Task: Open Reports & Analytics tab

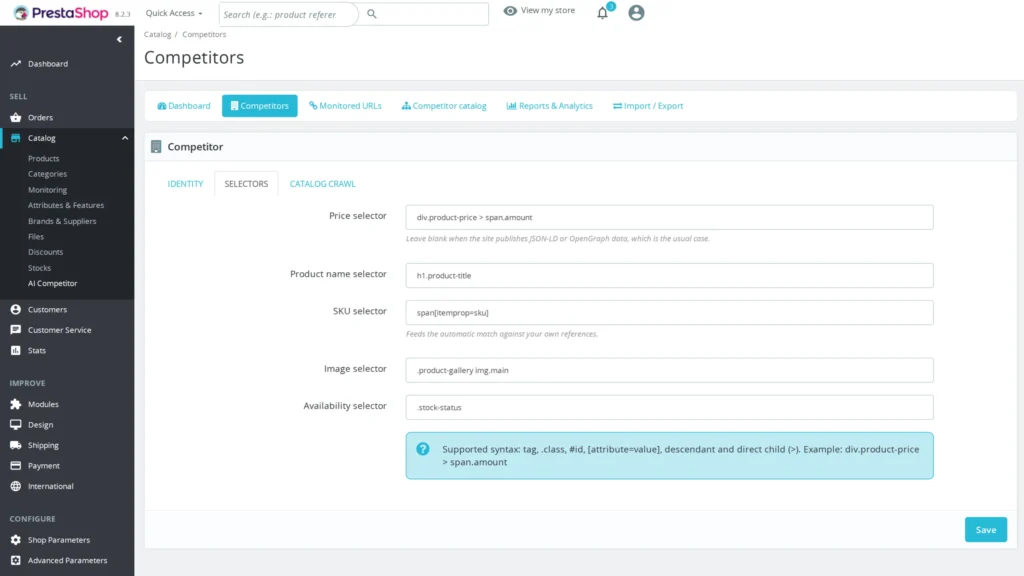Action: (x=550, y=106)
